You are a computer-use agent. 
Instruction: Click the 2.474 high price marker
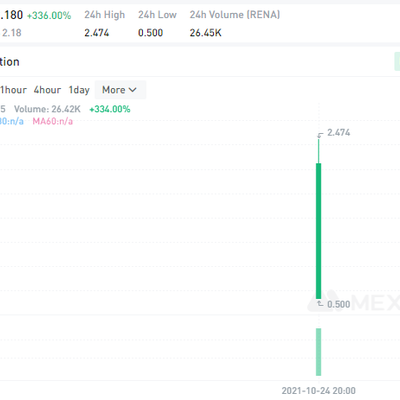(338, 133)
